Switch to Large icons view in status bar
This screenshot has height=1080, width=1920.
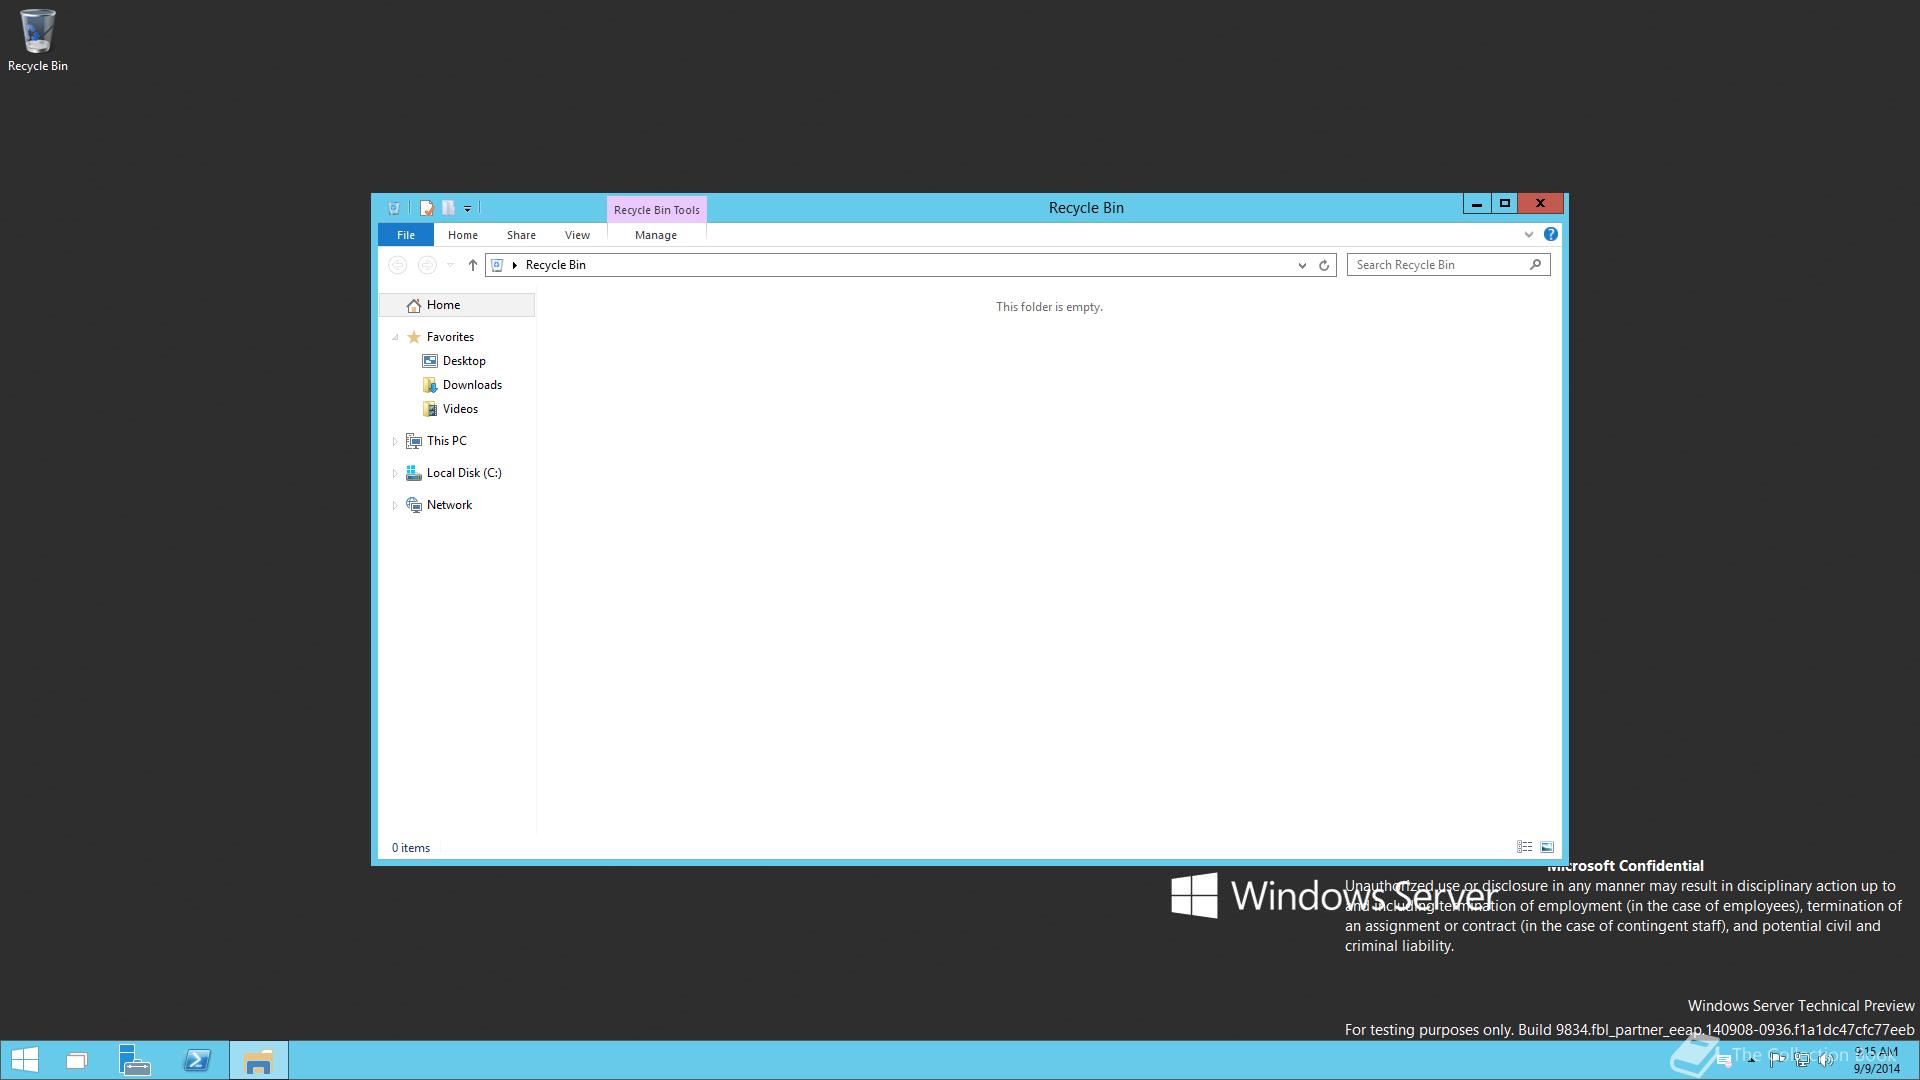click(1547, 847)
